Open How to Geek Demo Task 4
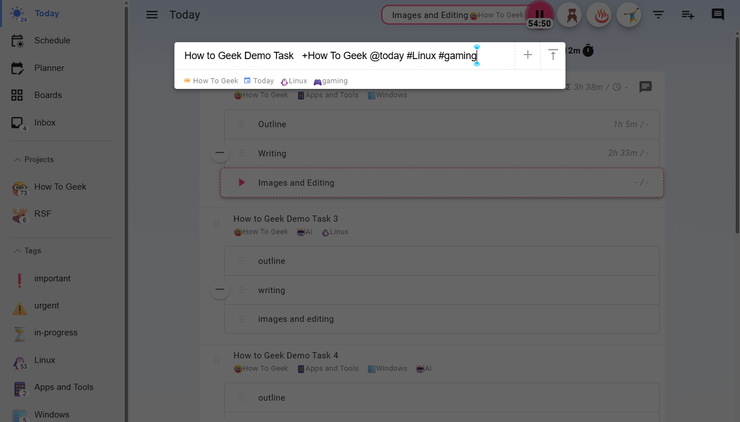This screenshot has width=740, height=422. pos(286,356)
